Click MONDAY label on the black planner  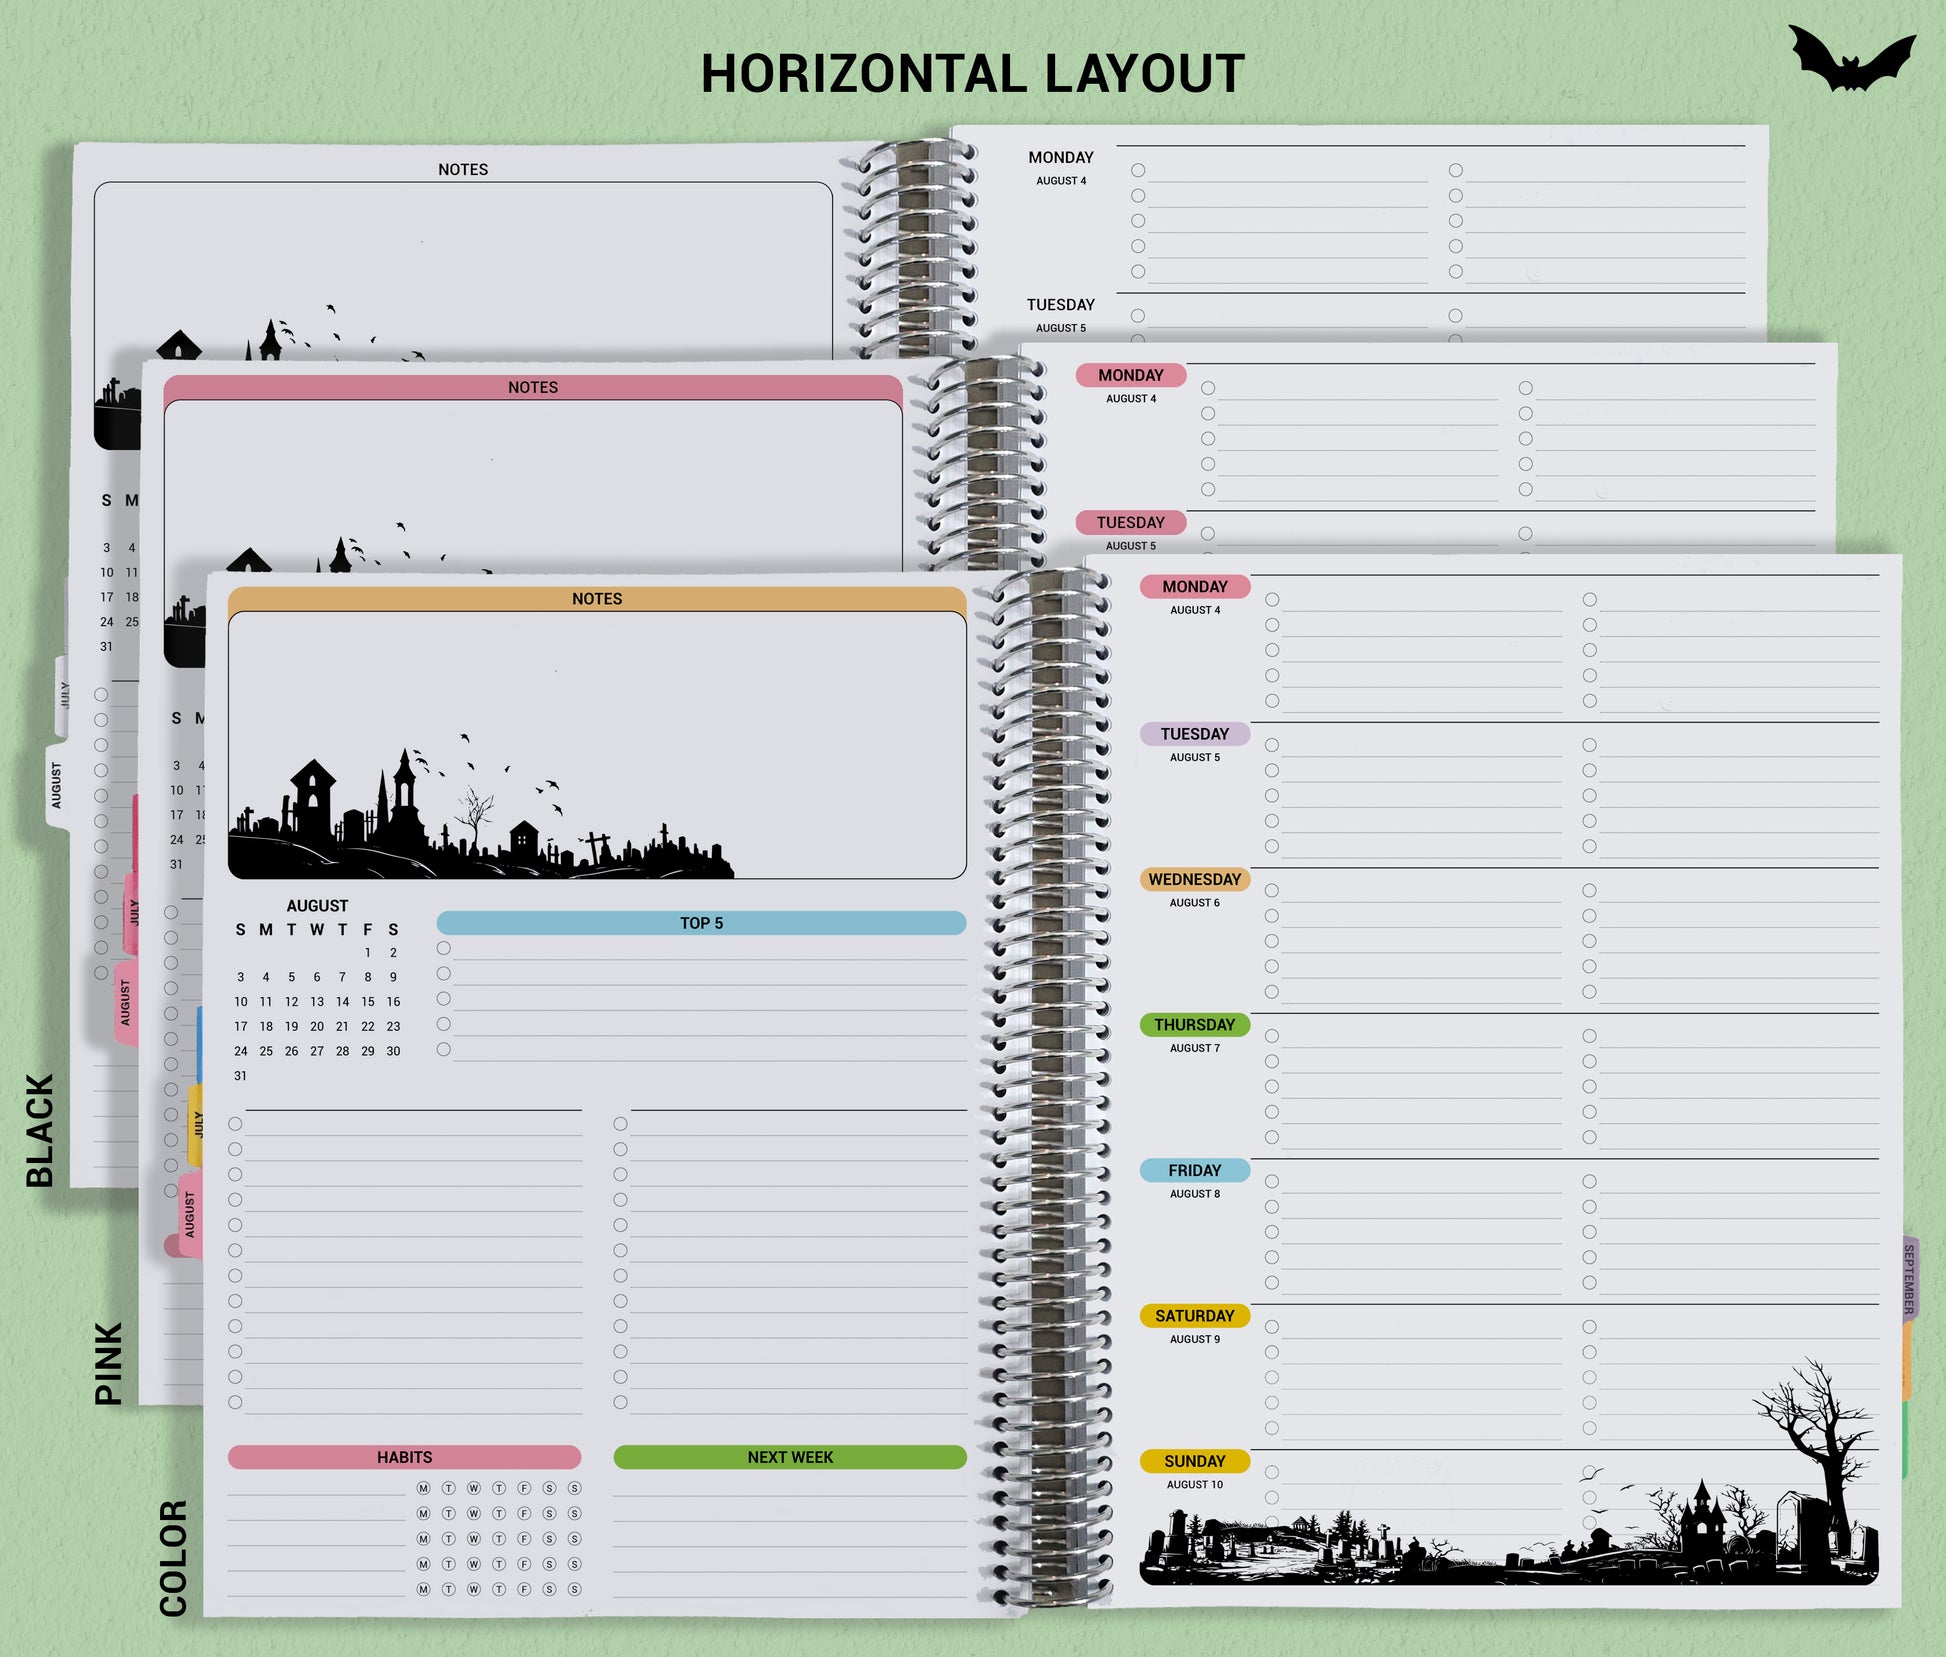[x=1061, y=157]
